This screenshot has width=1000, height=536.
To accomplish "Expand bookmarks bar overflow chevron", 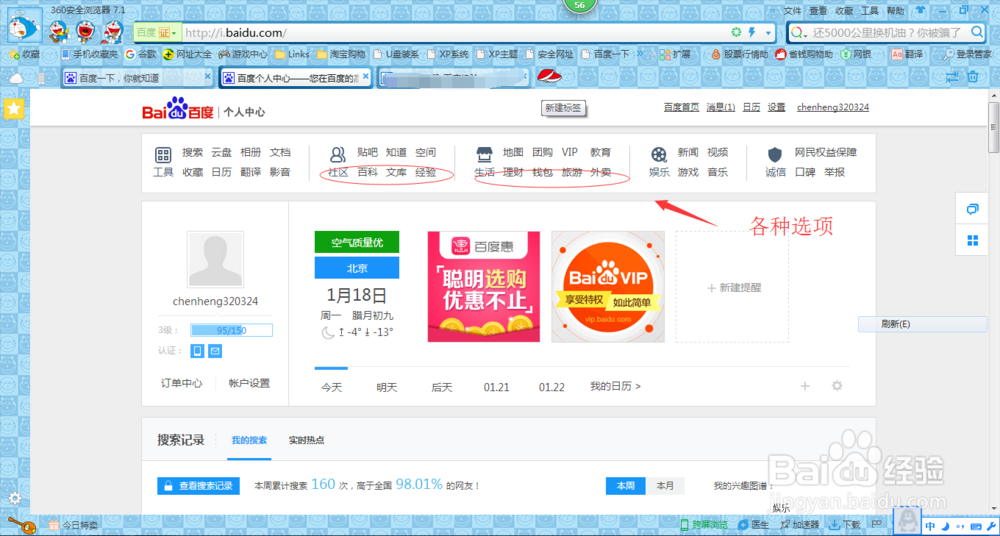I will click(640, 54).
